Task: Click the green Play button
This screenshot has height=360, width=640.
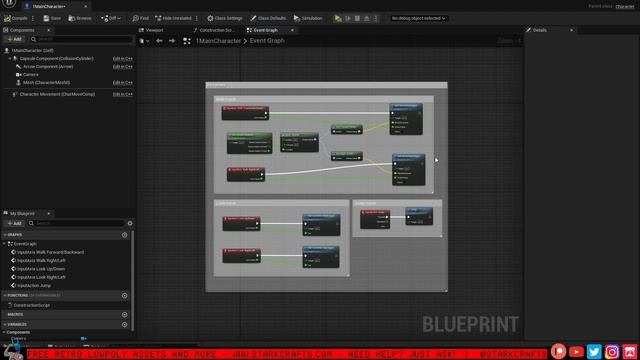Action: click(x=338, y=18)
